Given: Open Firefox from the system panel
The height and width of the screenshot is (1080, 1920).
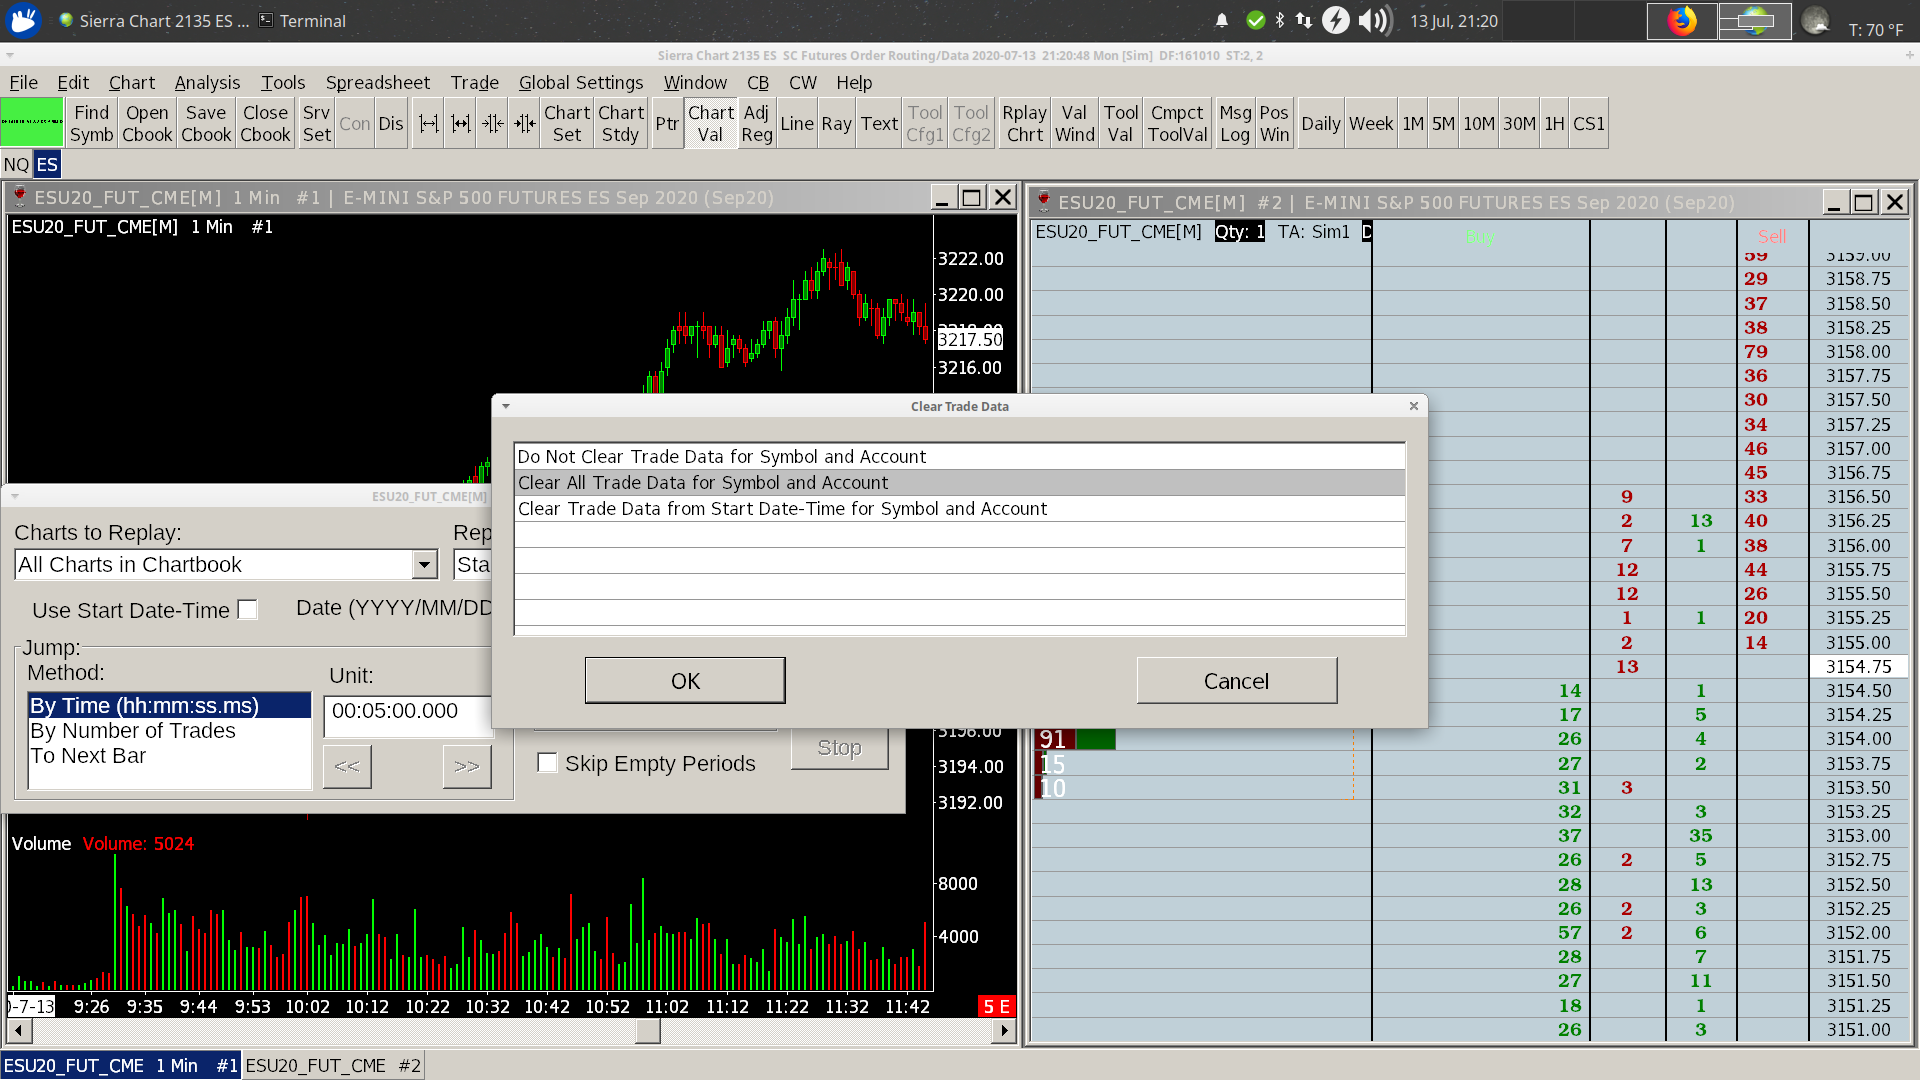Looking at the screenshot, I should [x=1682, y=21].
